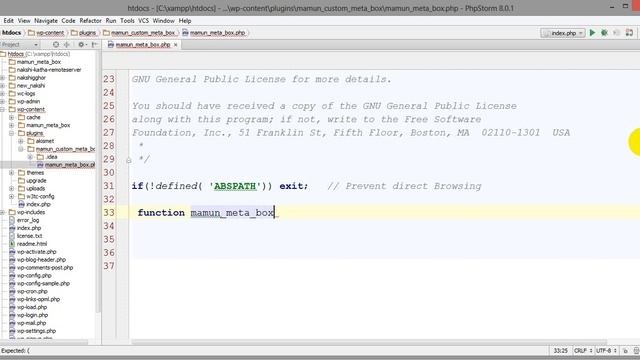This screenshot has width=640, height=360.
Task: Open the Refactor menu
Action: (x=90, y=20)
